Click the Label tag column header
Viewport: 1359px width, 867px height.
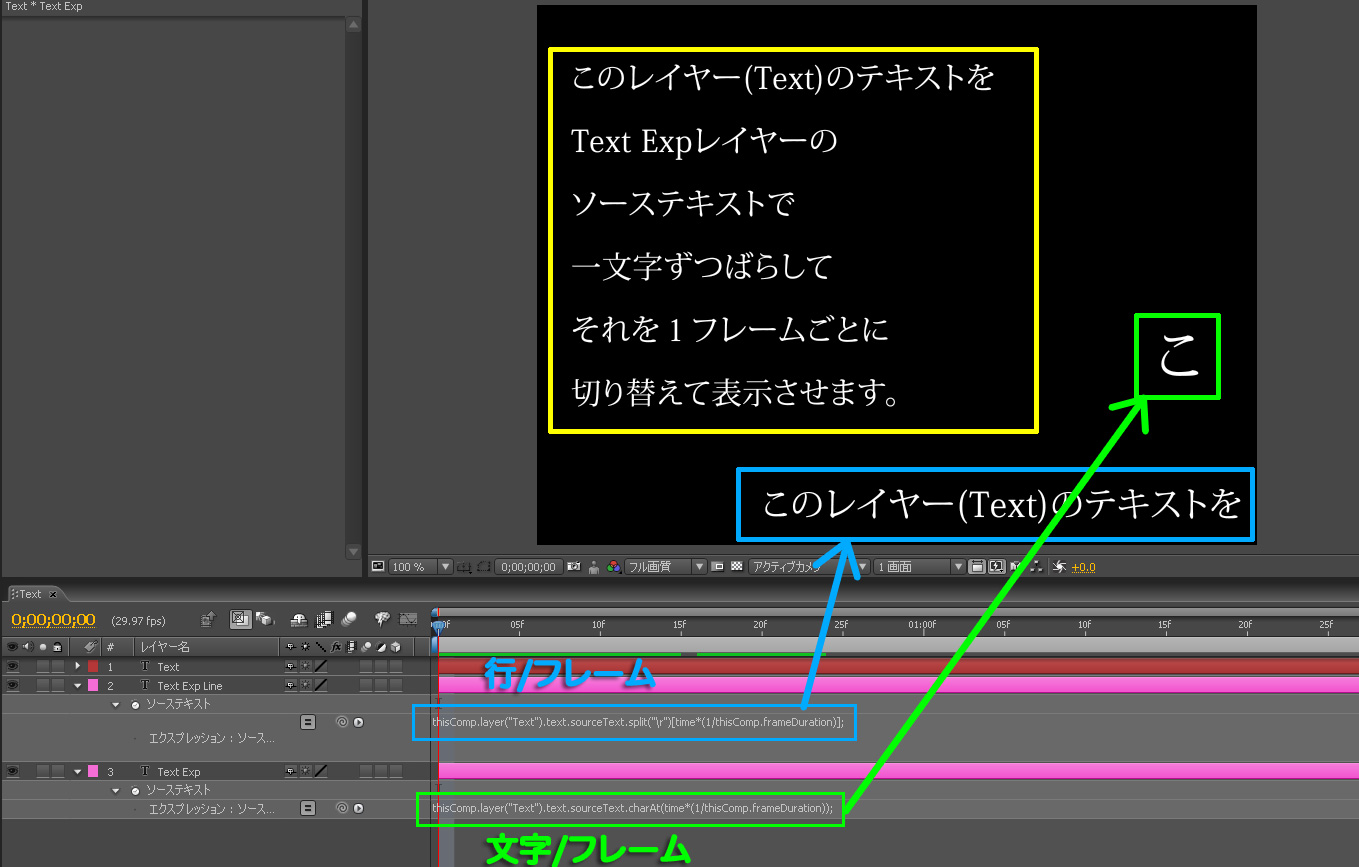89,647
